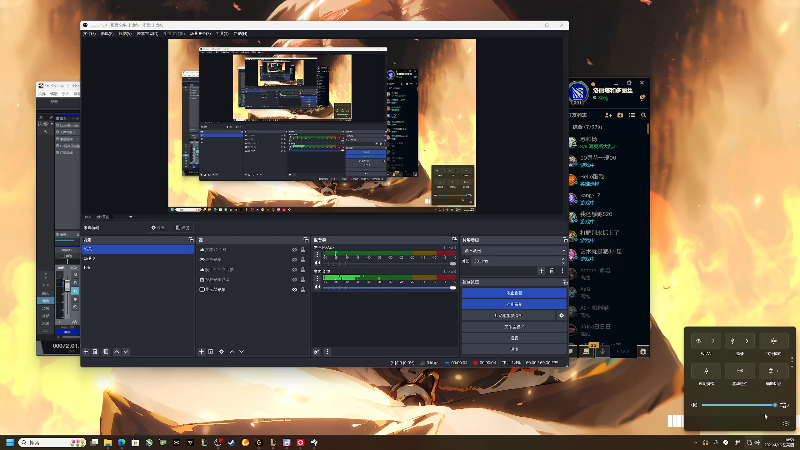The image size is (800, 450).
Task: Click top mixer channel volume slider
Action: coord(389,264)
